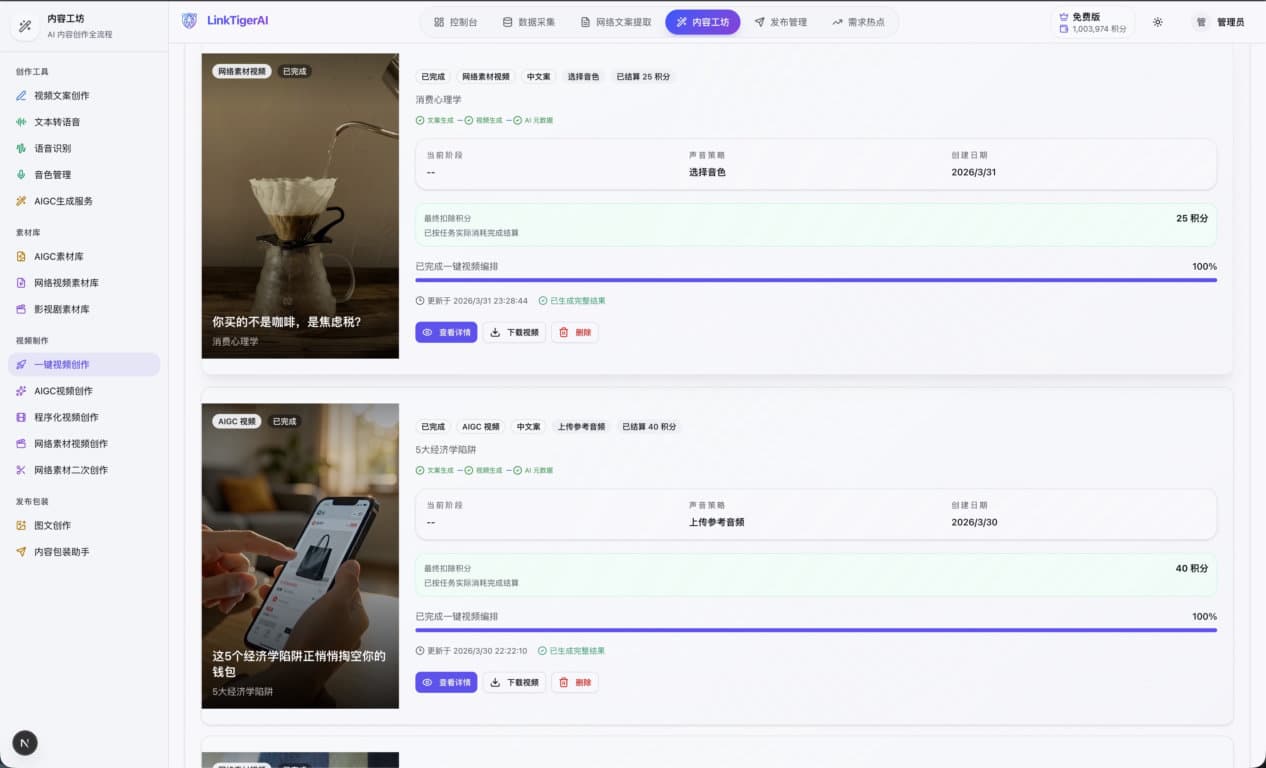
Task: Toggle the light/dark theme sun icon
Action: [x=1157, y=22]
